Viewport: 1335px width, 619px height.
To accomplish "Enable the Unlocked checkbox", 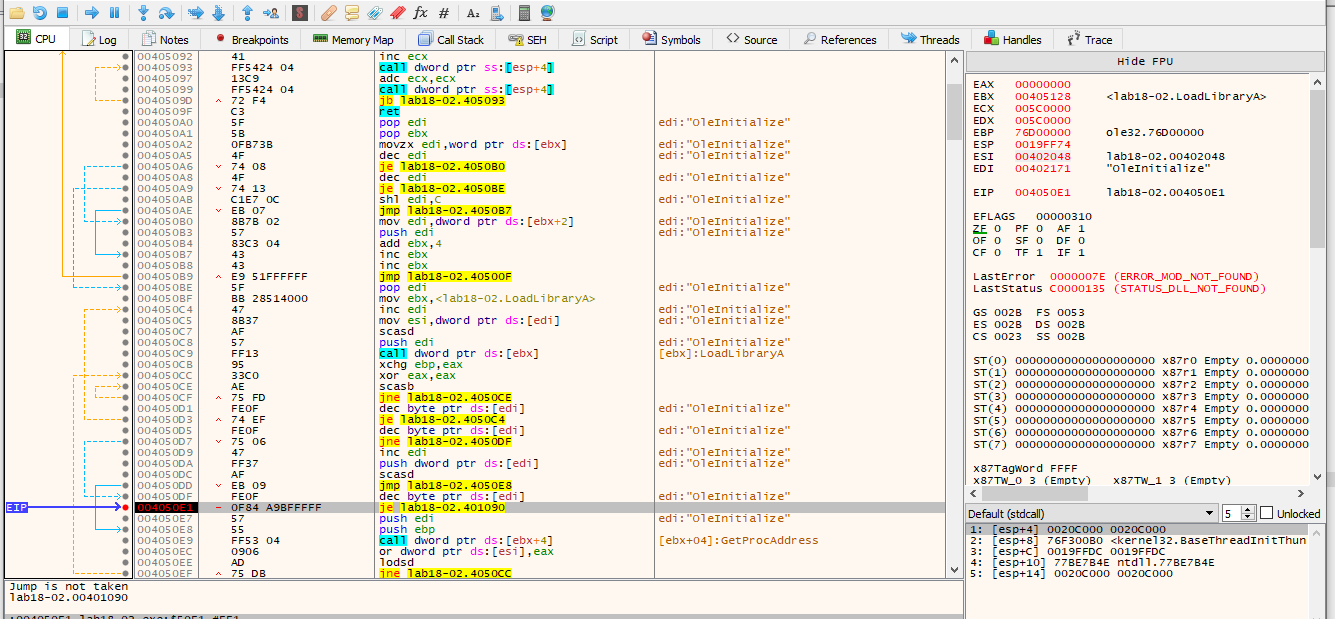I will 1267,513.
